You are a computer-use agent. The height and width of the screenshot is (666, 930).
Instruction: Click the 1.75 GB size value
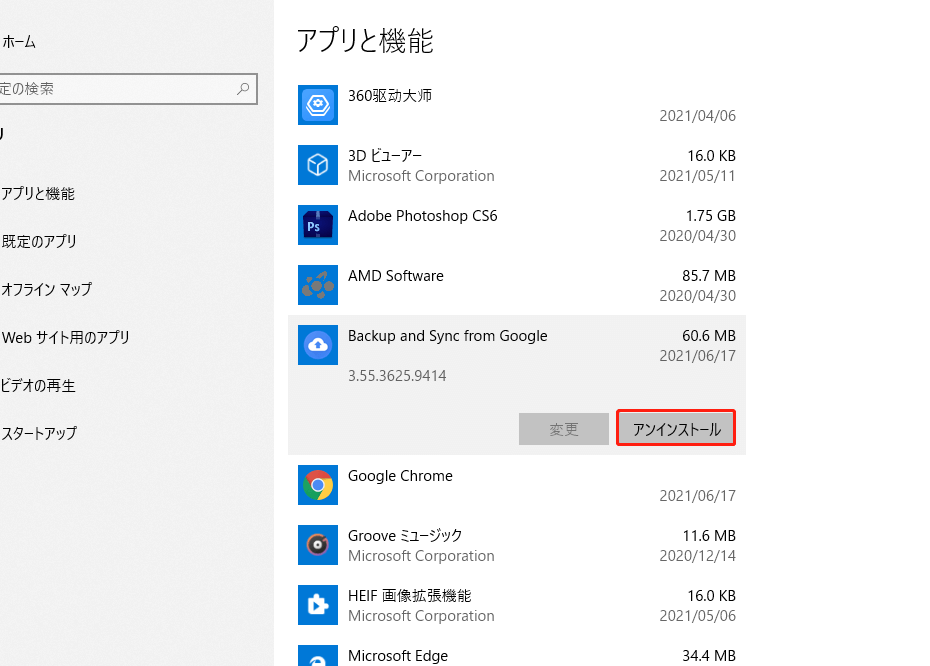[711, 216]
